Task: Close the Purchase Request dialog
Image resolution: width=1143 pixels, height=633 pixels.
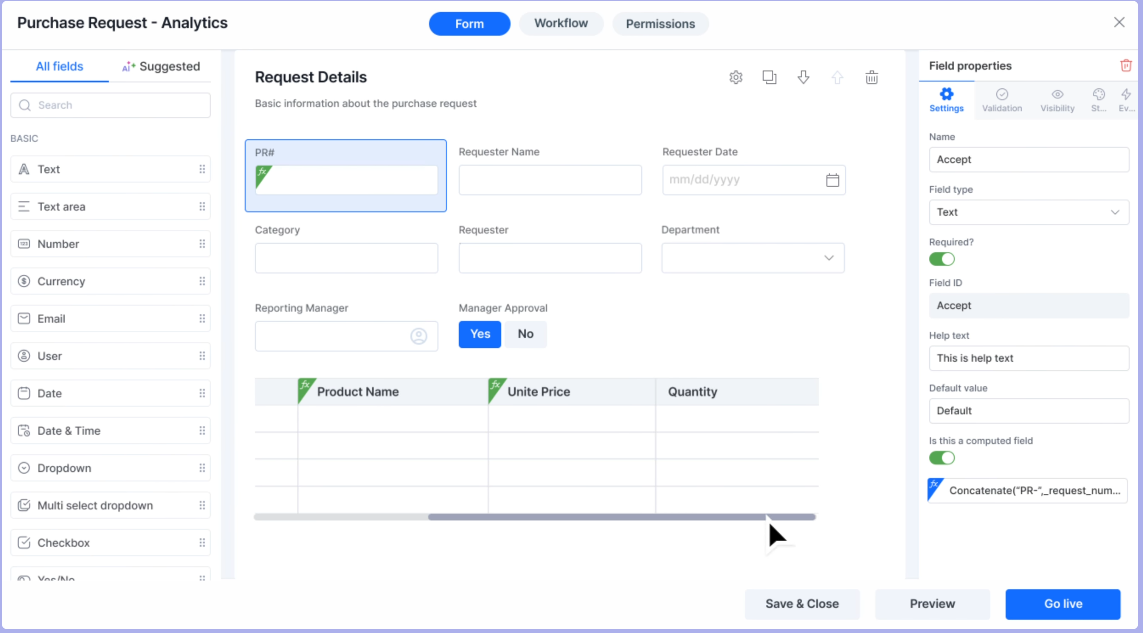Action: [x=1119, y=23]
